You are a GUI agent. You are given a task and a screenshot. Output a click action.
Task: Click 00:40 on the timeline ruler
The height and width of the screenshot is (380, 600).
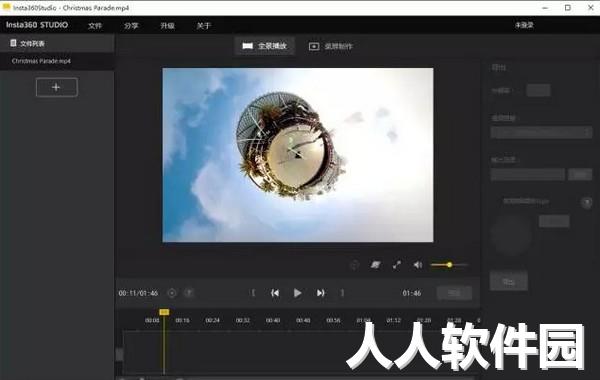[273, 320]
